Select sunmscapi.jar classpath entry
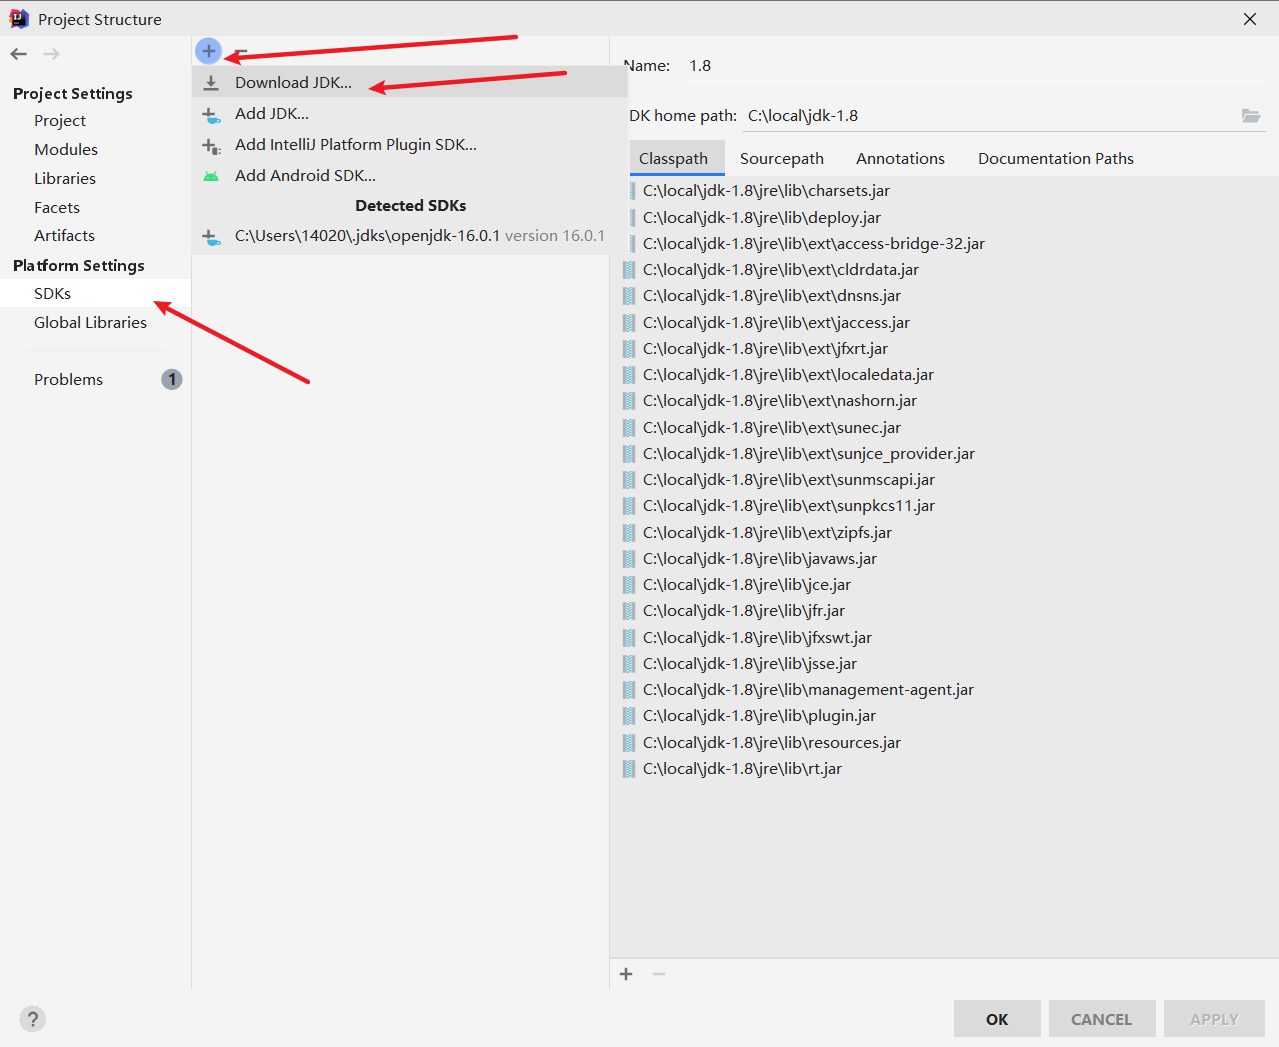The width and height of the screenshot is (1279, 1047). click(789, 480)
